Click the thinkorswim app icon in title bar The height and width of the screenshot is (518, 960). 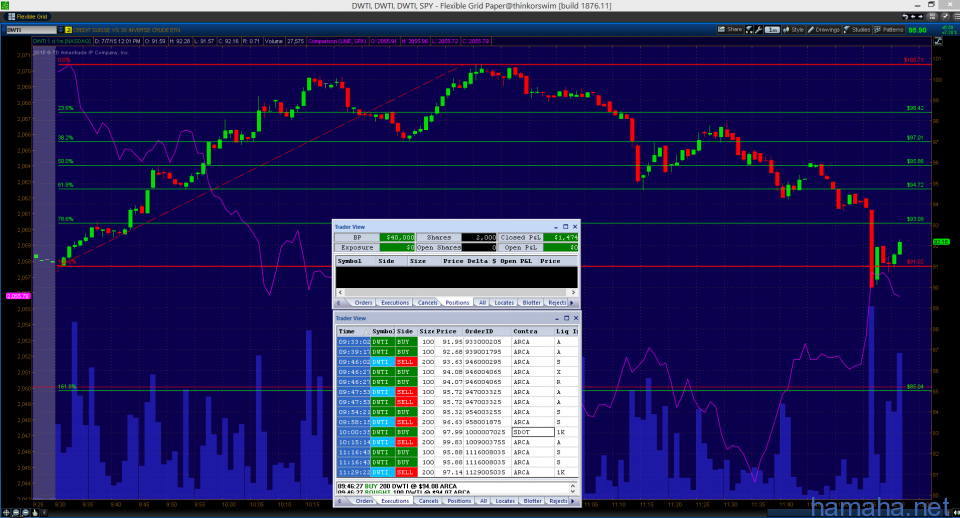pos(5,5)
